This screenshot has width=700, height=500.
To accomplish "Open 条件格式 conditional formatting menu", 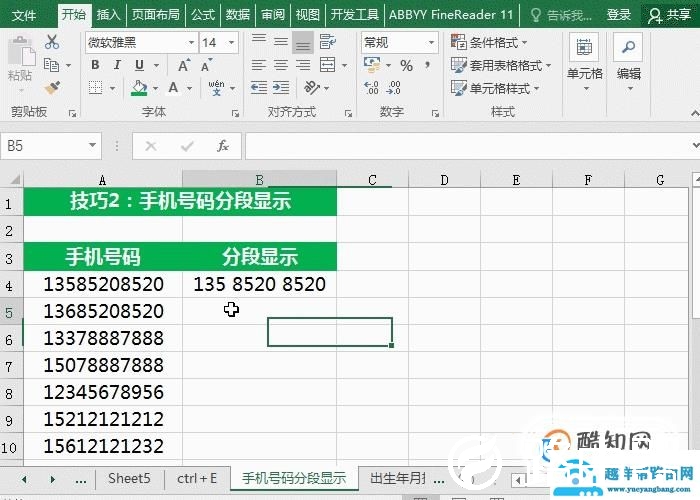I will (x=489, y=42).
